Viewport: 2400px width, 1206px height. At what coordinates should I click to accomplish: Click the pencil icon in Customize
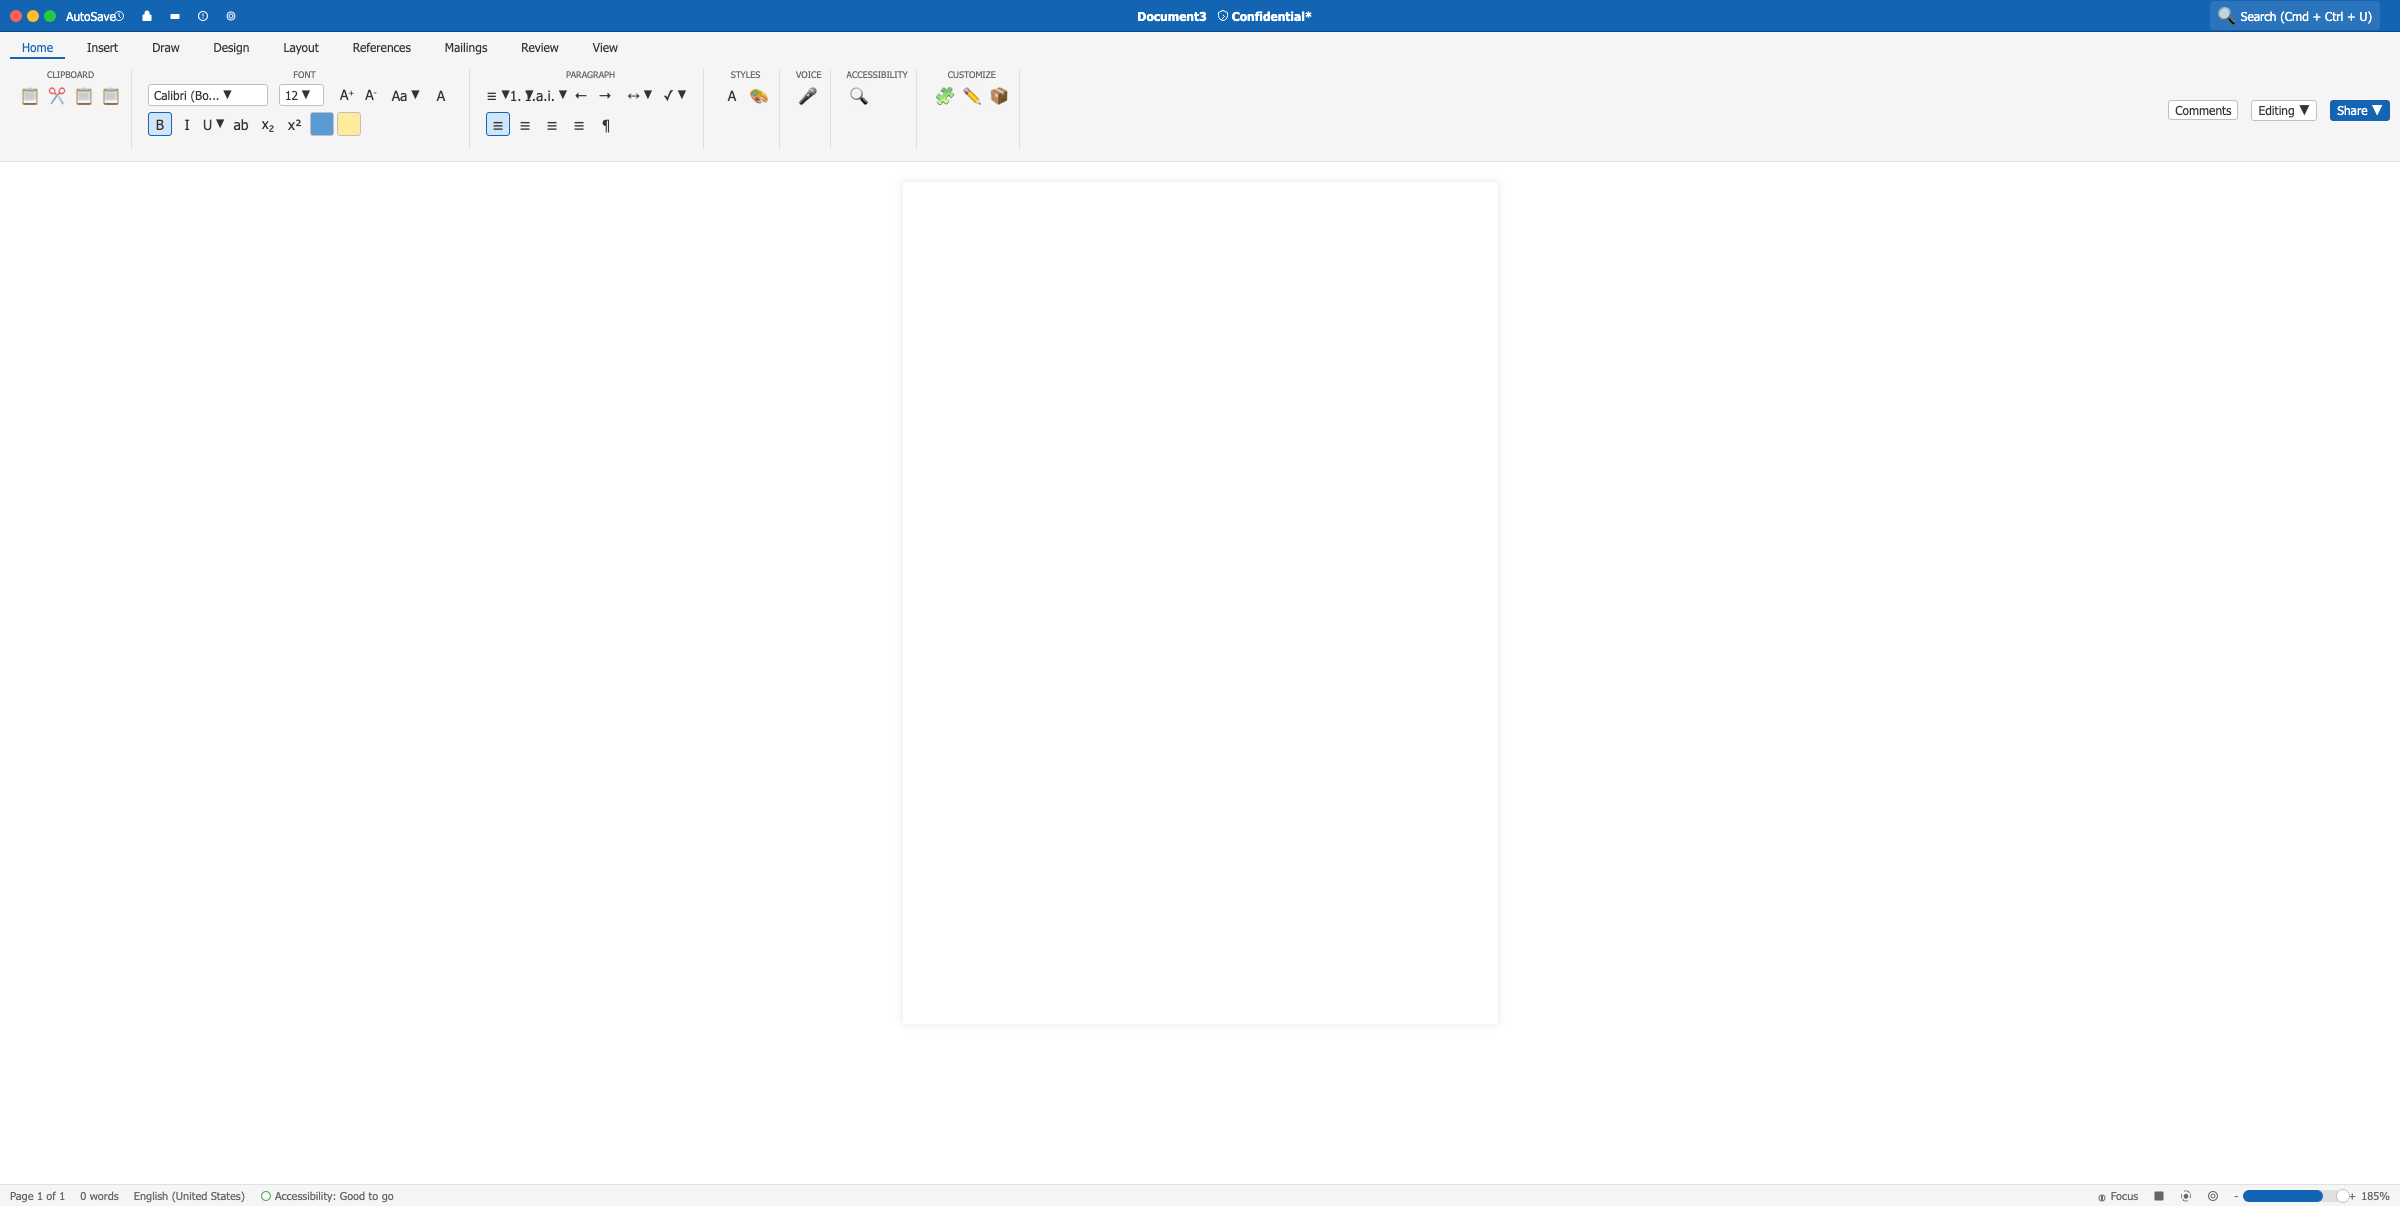(x=971, y=96)
